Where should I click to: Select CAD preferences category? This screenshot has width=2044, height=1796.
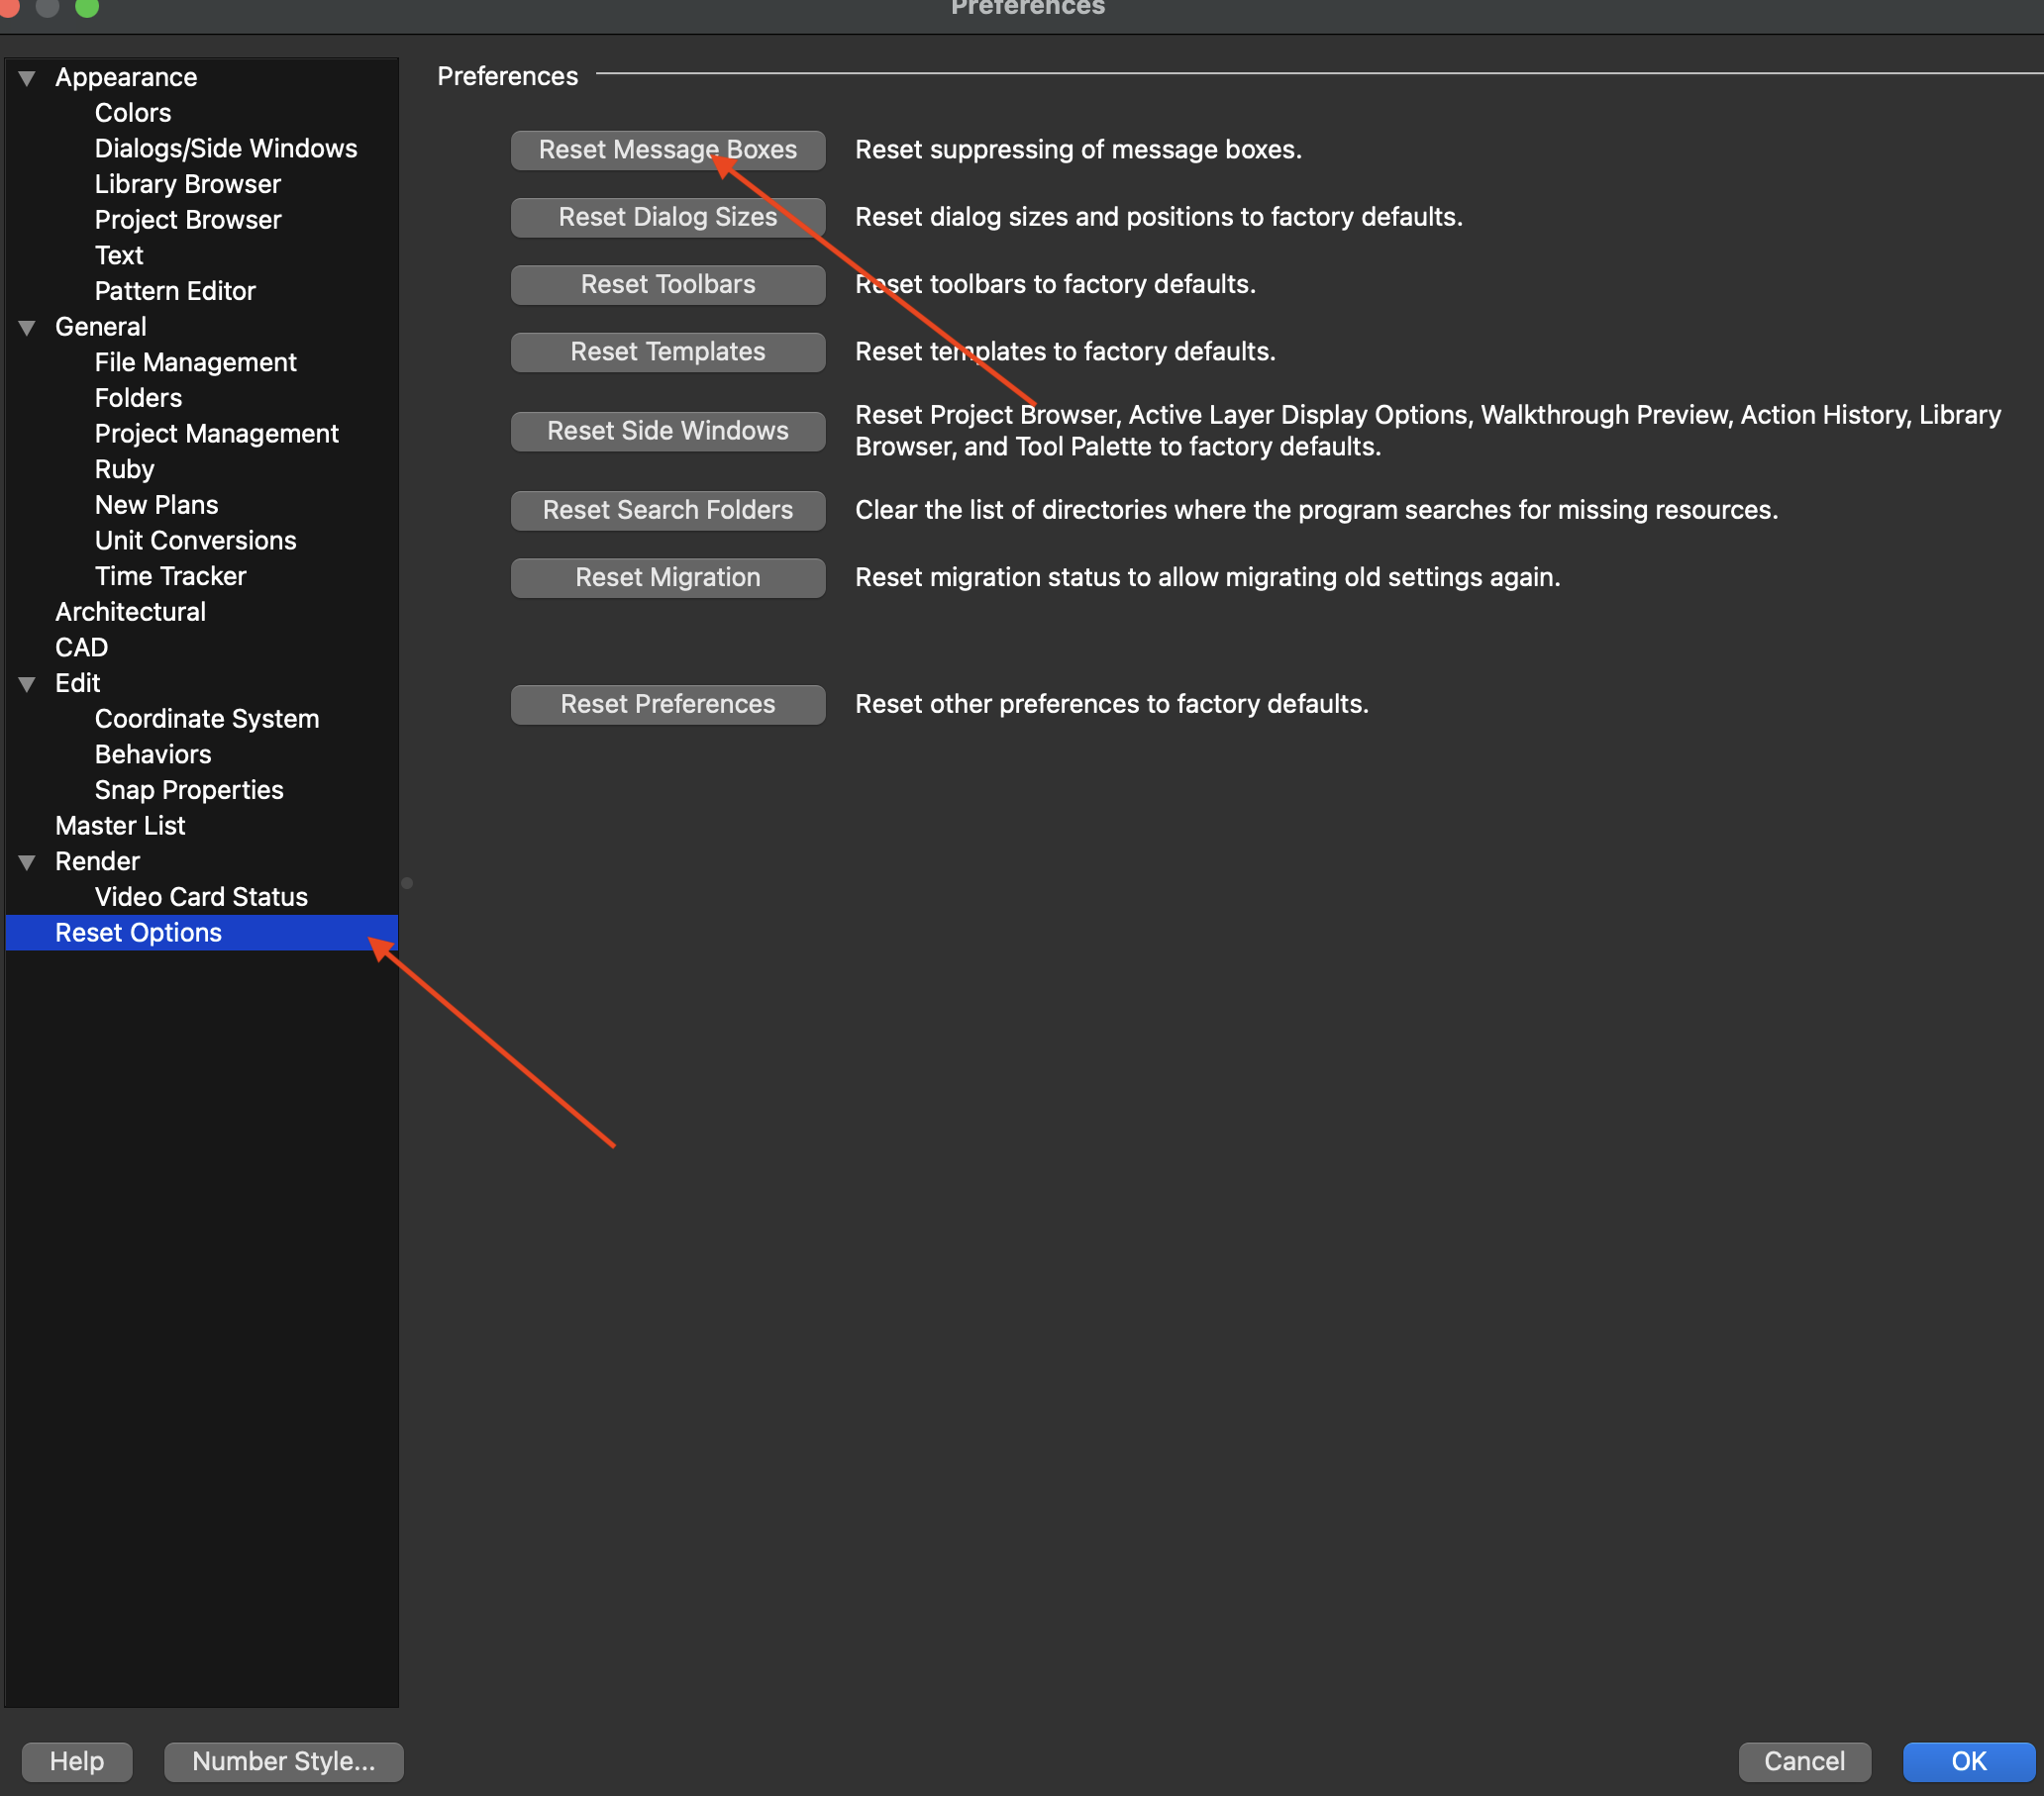[81, 648]
